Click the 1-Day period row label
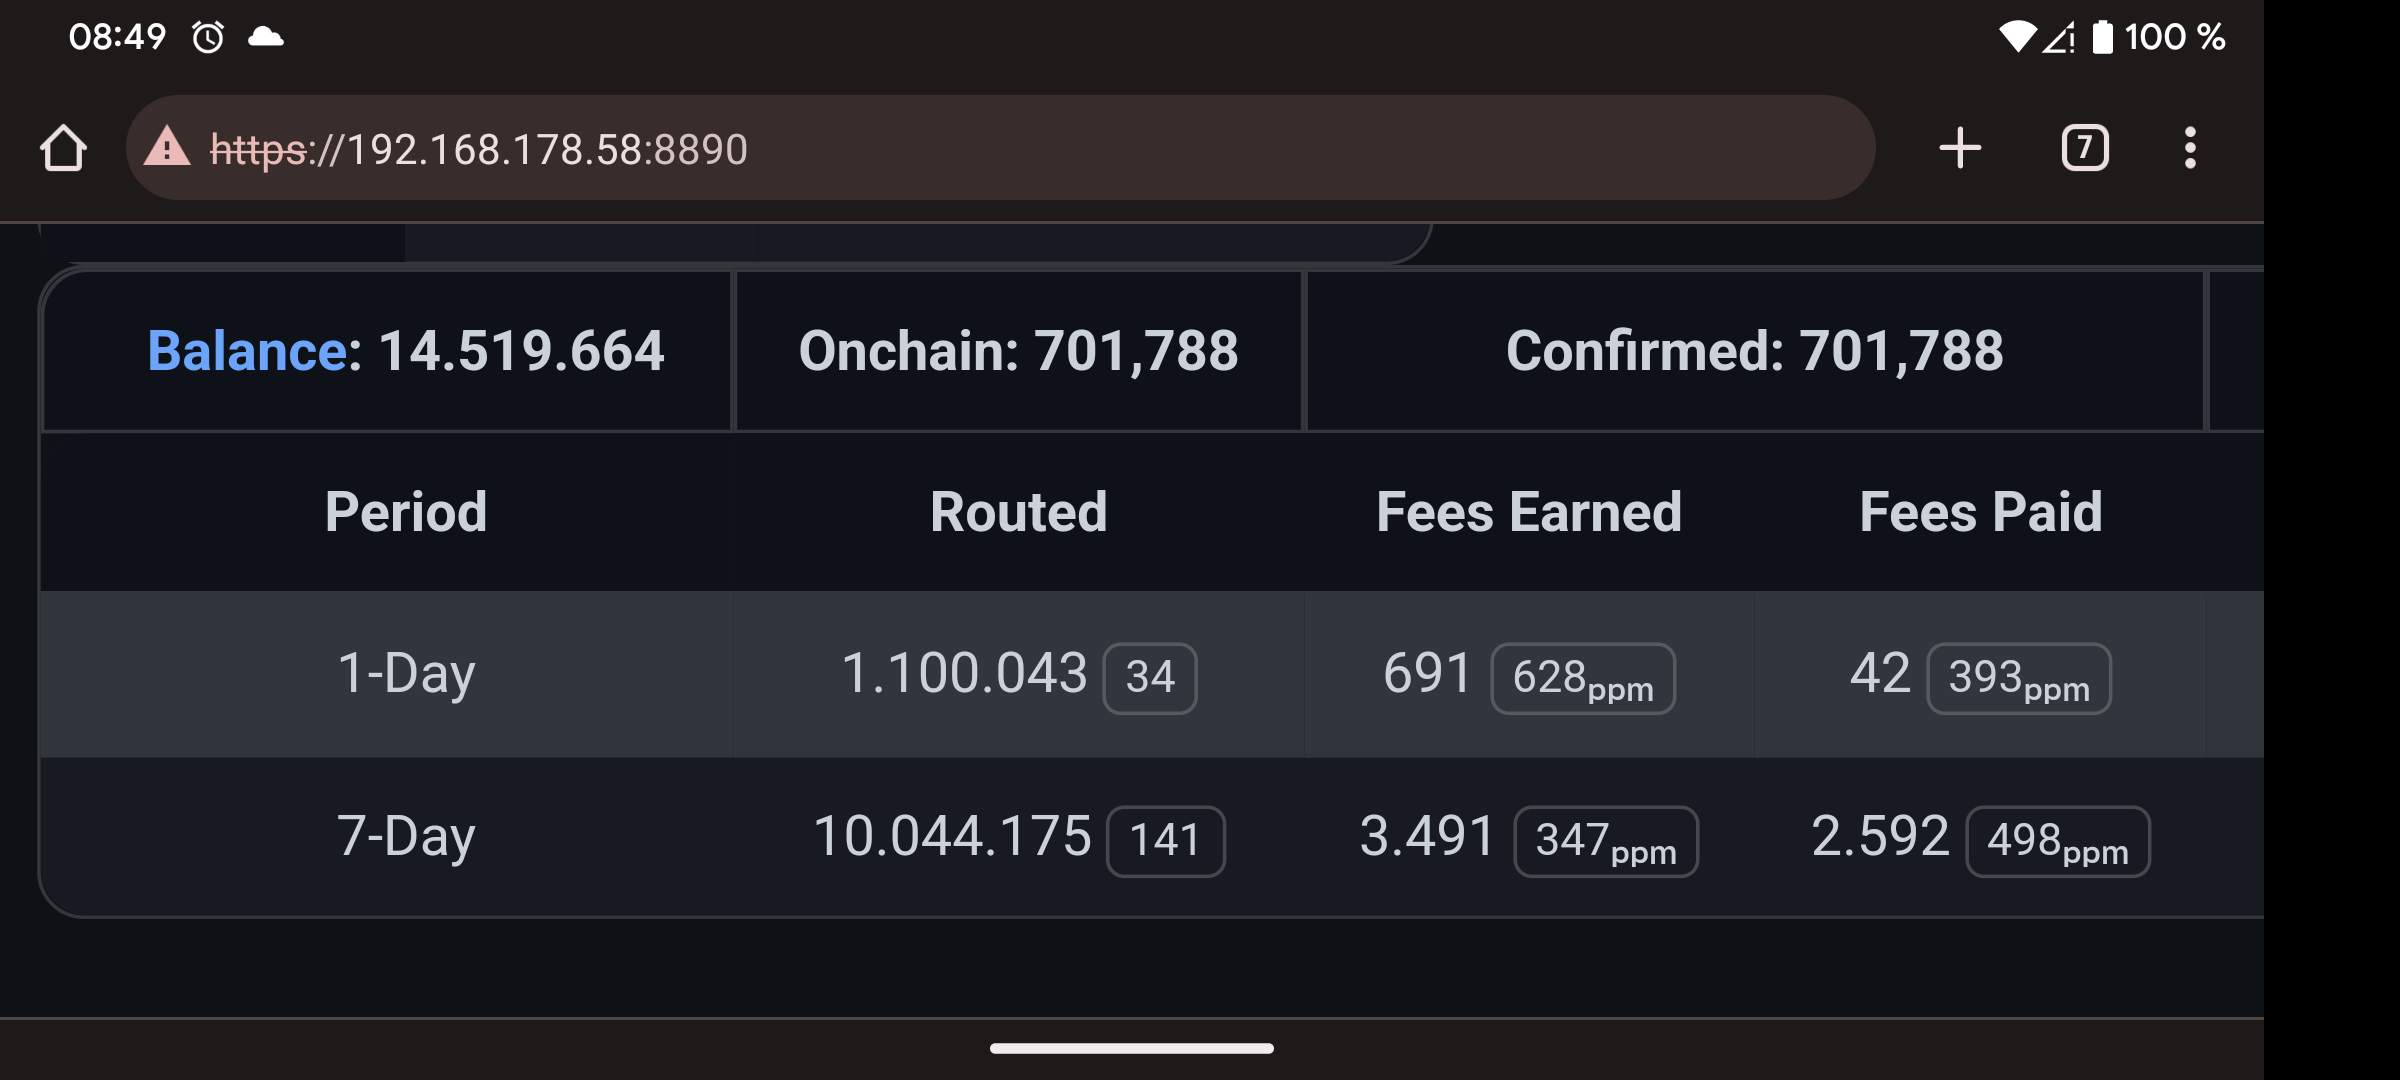Image resolution: width=2400 pixels, height=1080 pixels. tap(406, 673)
